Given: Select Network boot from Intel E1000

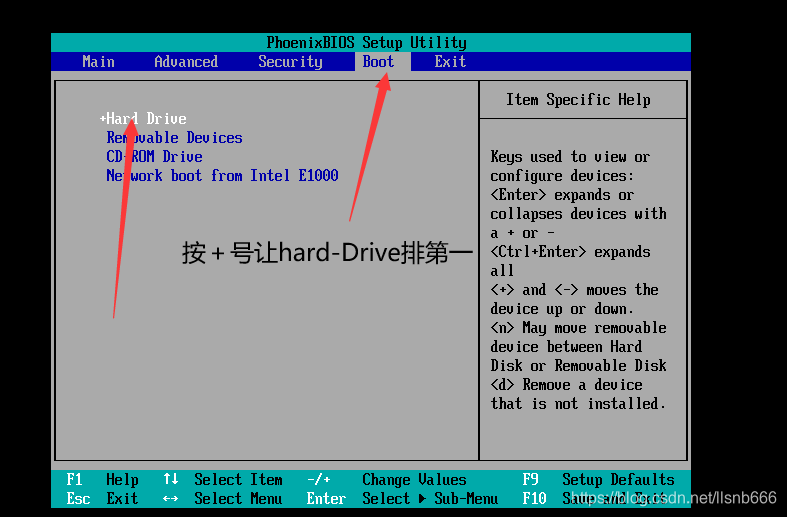Looking at the screenshot, I should click(222, 176).
